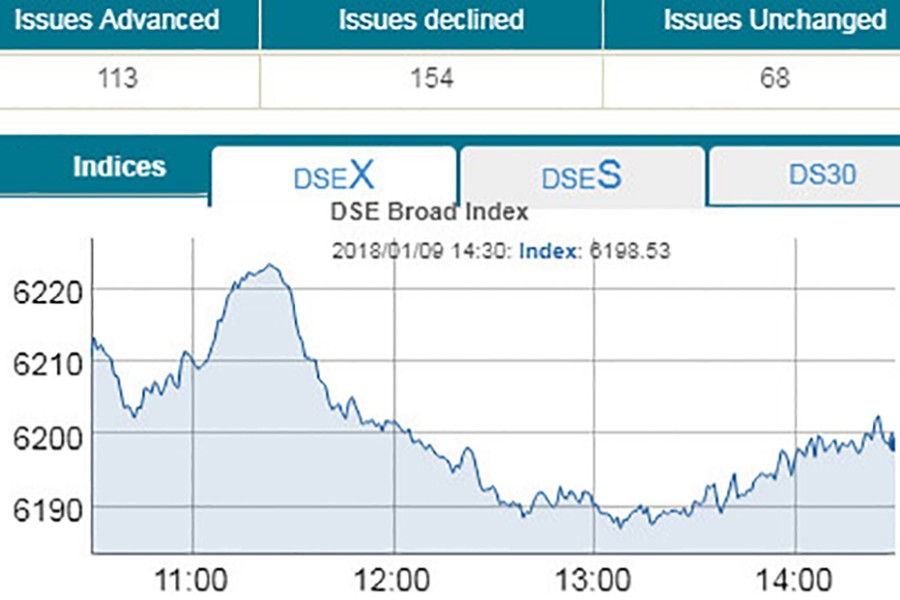The height and width of the screenshot is (600, 900).
Task: Click the 6198.53 index value readout
Action: tap(628, 251)
